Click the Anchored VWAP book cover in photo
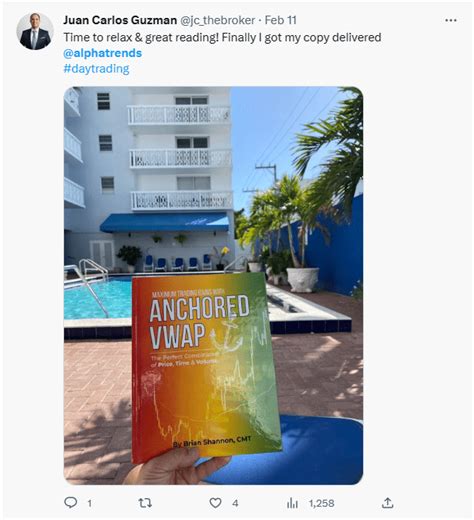This screenshot has width=474, height=520. point(205,367)
